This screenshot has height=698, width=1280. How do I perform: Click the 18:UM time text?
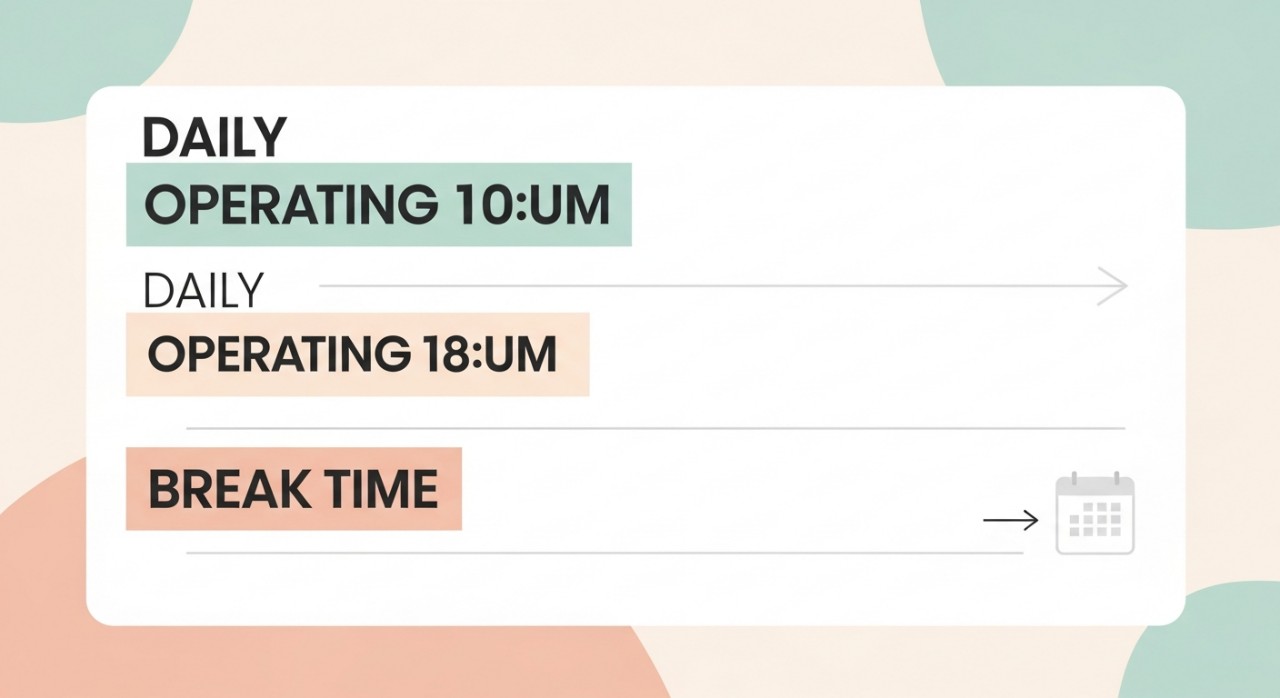click(x=484, y=355)
